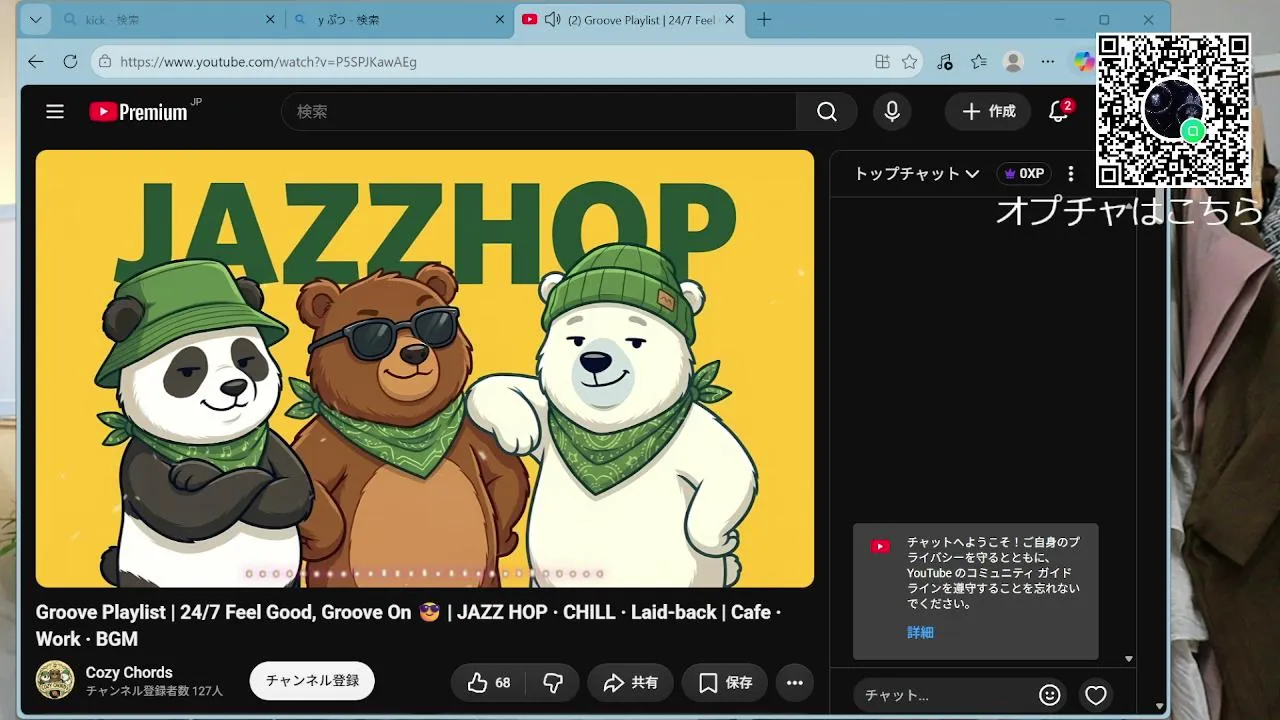Reload the page with refresh icon

(70, 62)
